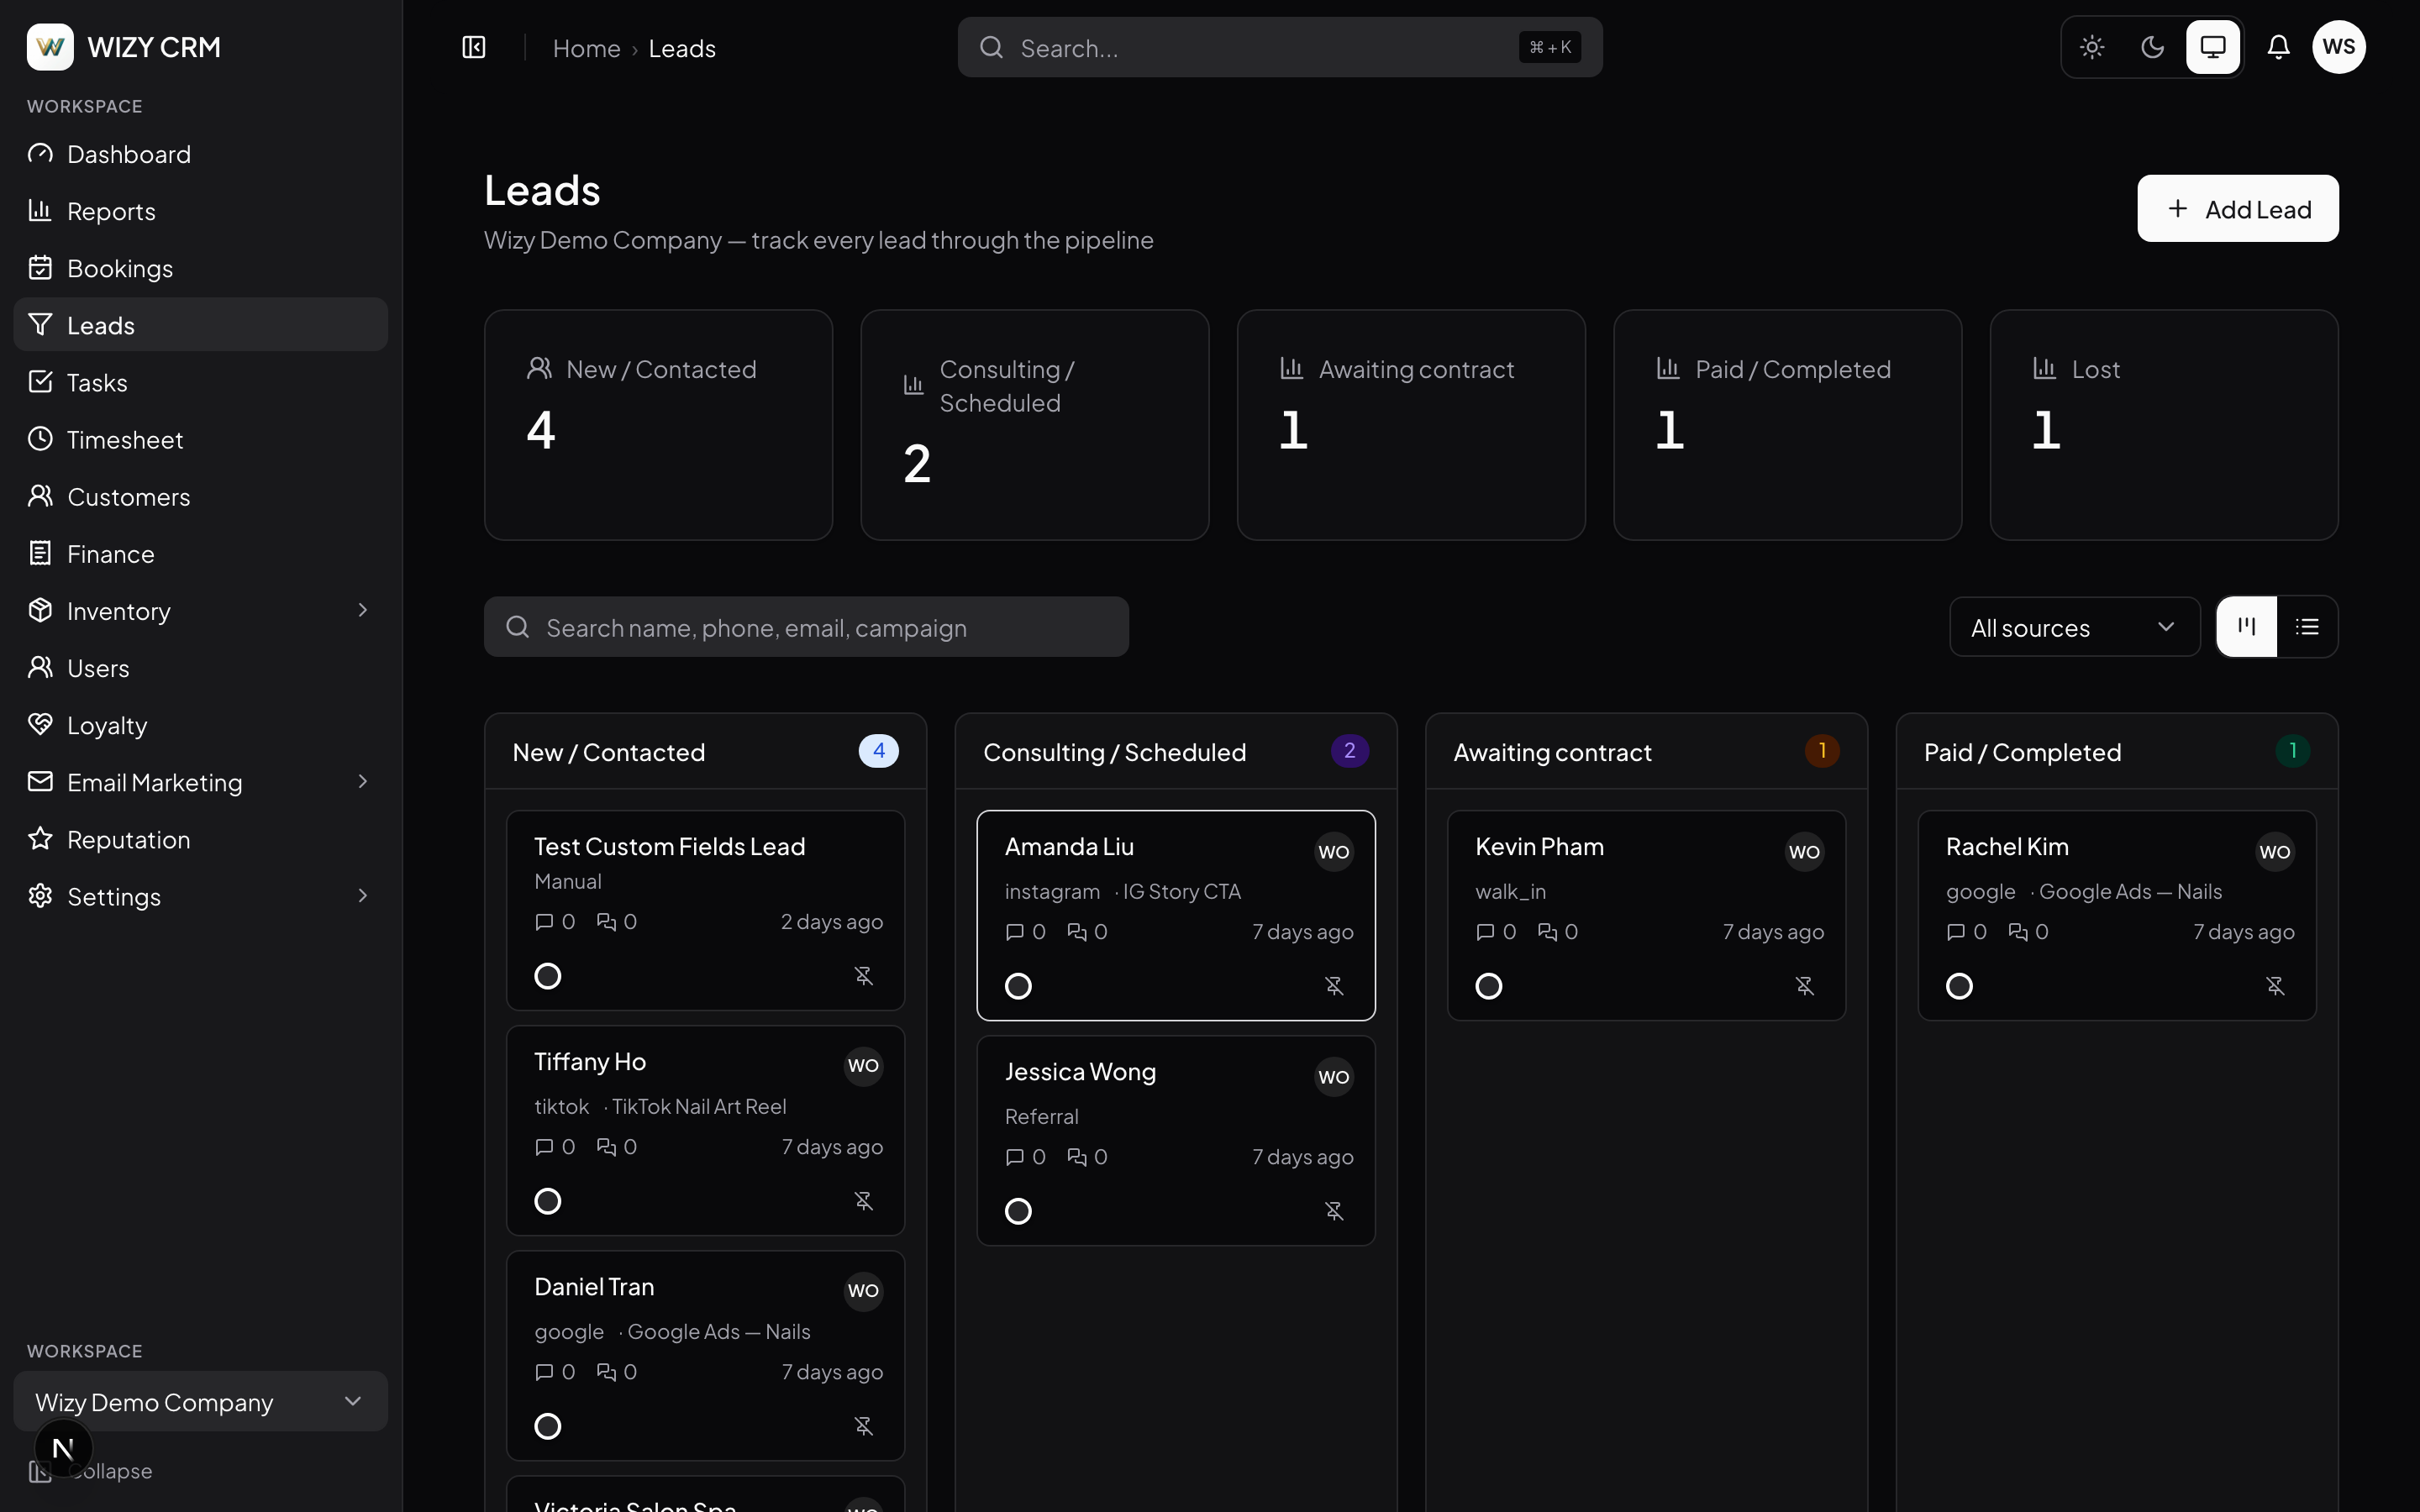Switch to system theme

click(2212, 47)
